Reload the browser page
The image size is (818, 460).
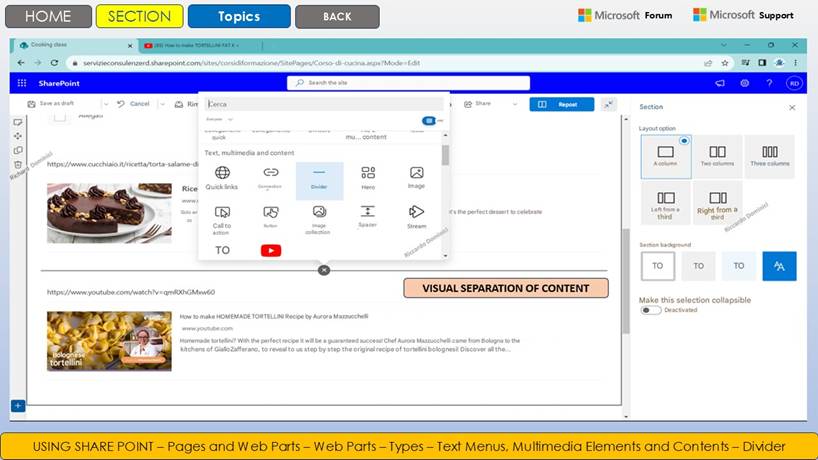[x=54, y=63]
